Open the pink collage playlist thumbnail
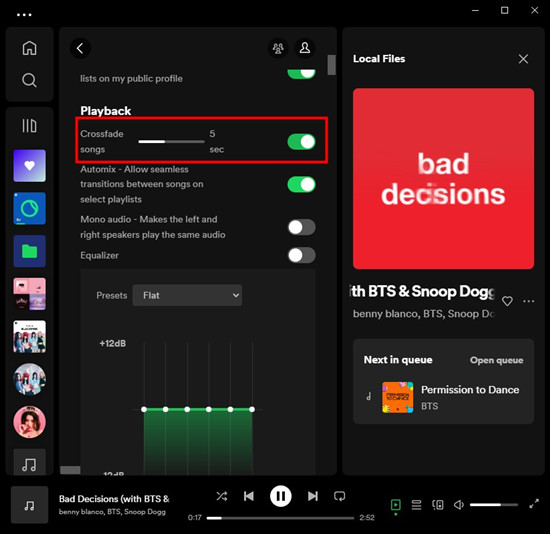Screen dimensions: 550x534 click(29, 294)
